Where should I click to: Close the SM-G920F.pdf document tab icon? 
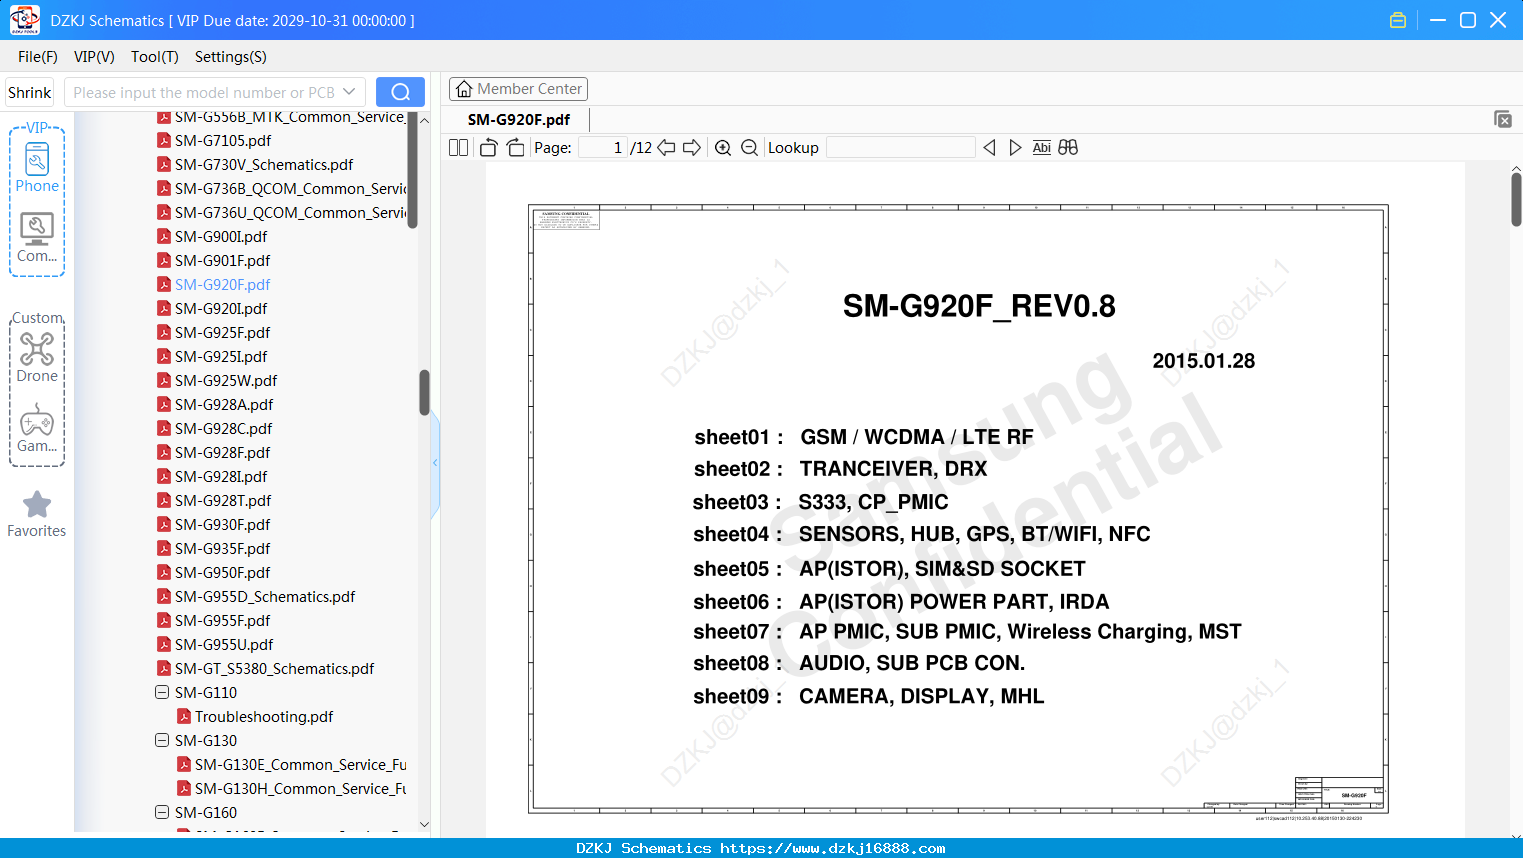(1503, 119)
